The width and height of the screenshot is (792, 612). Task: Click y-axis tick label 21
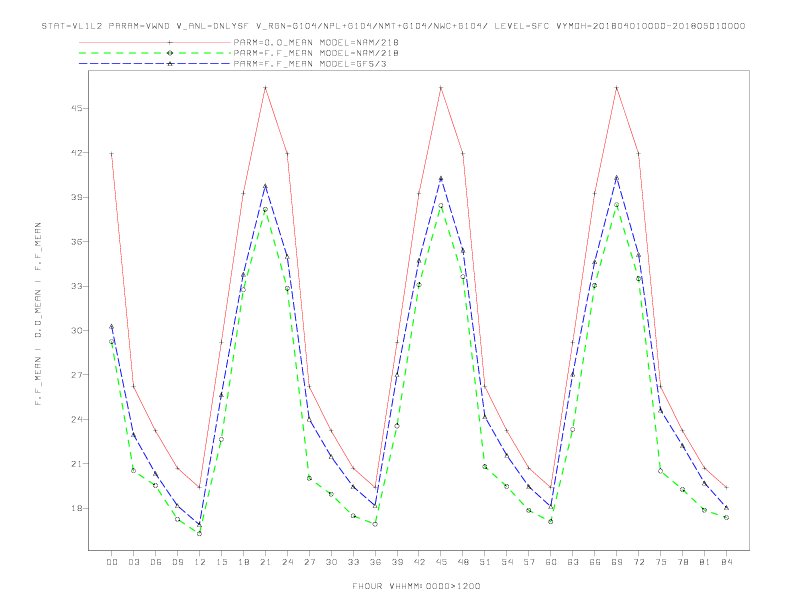tap(77, 464)
